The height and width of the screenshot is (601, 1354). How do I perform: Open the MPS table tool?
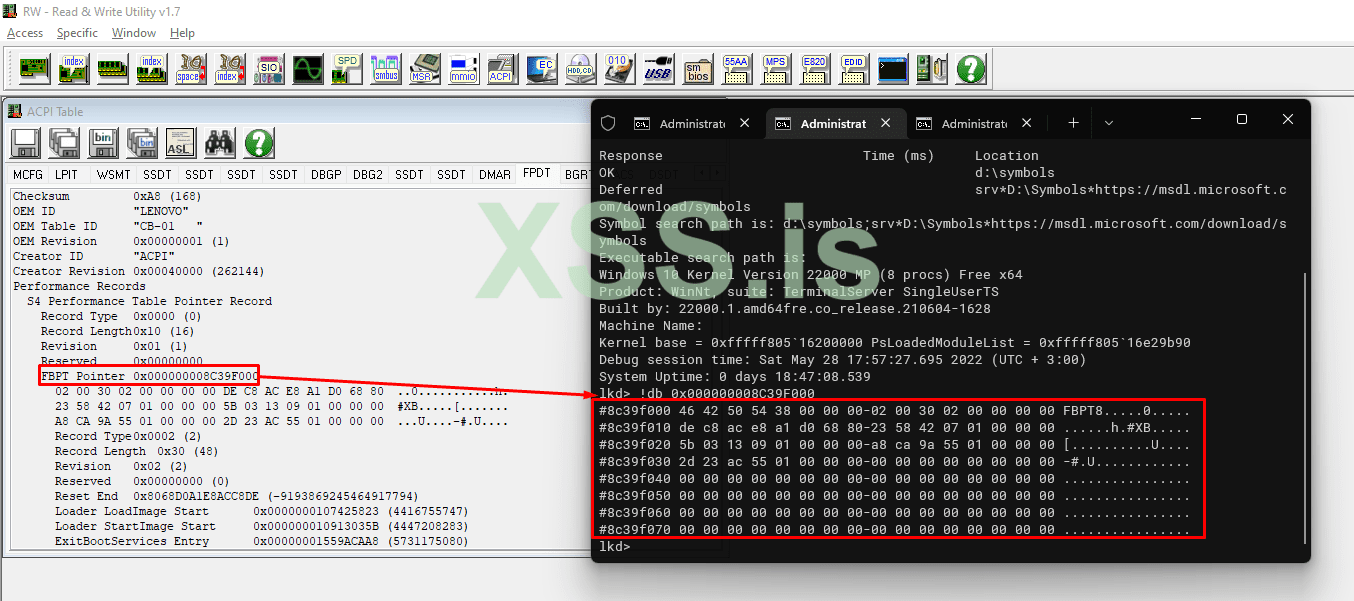point(775,69)
